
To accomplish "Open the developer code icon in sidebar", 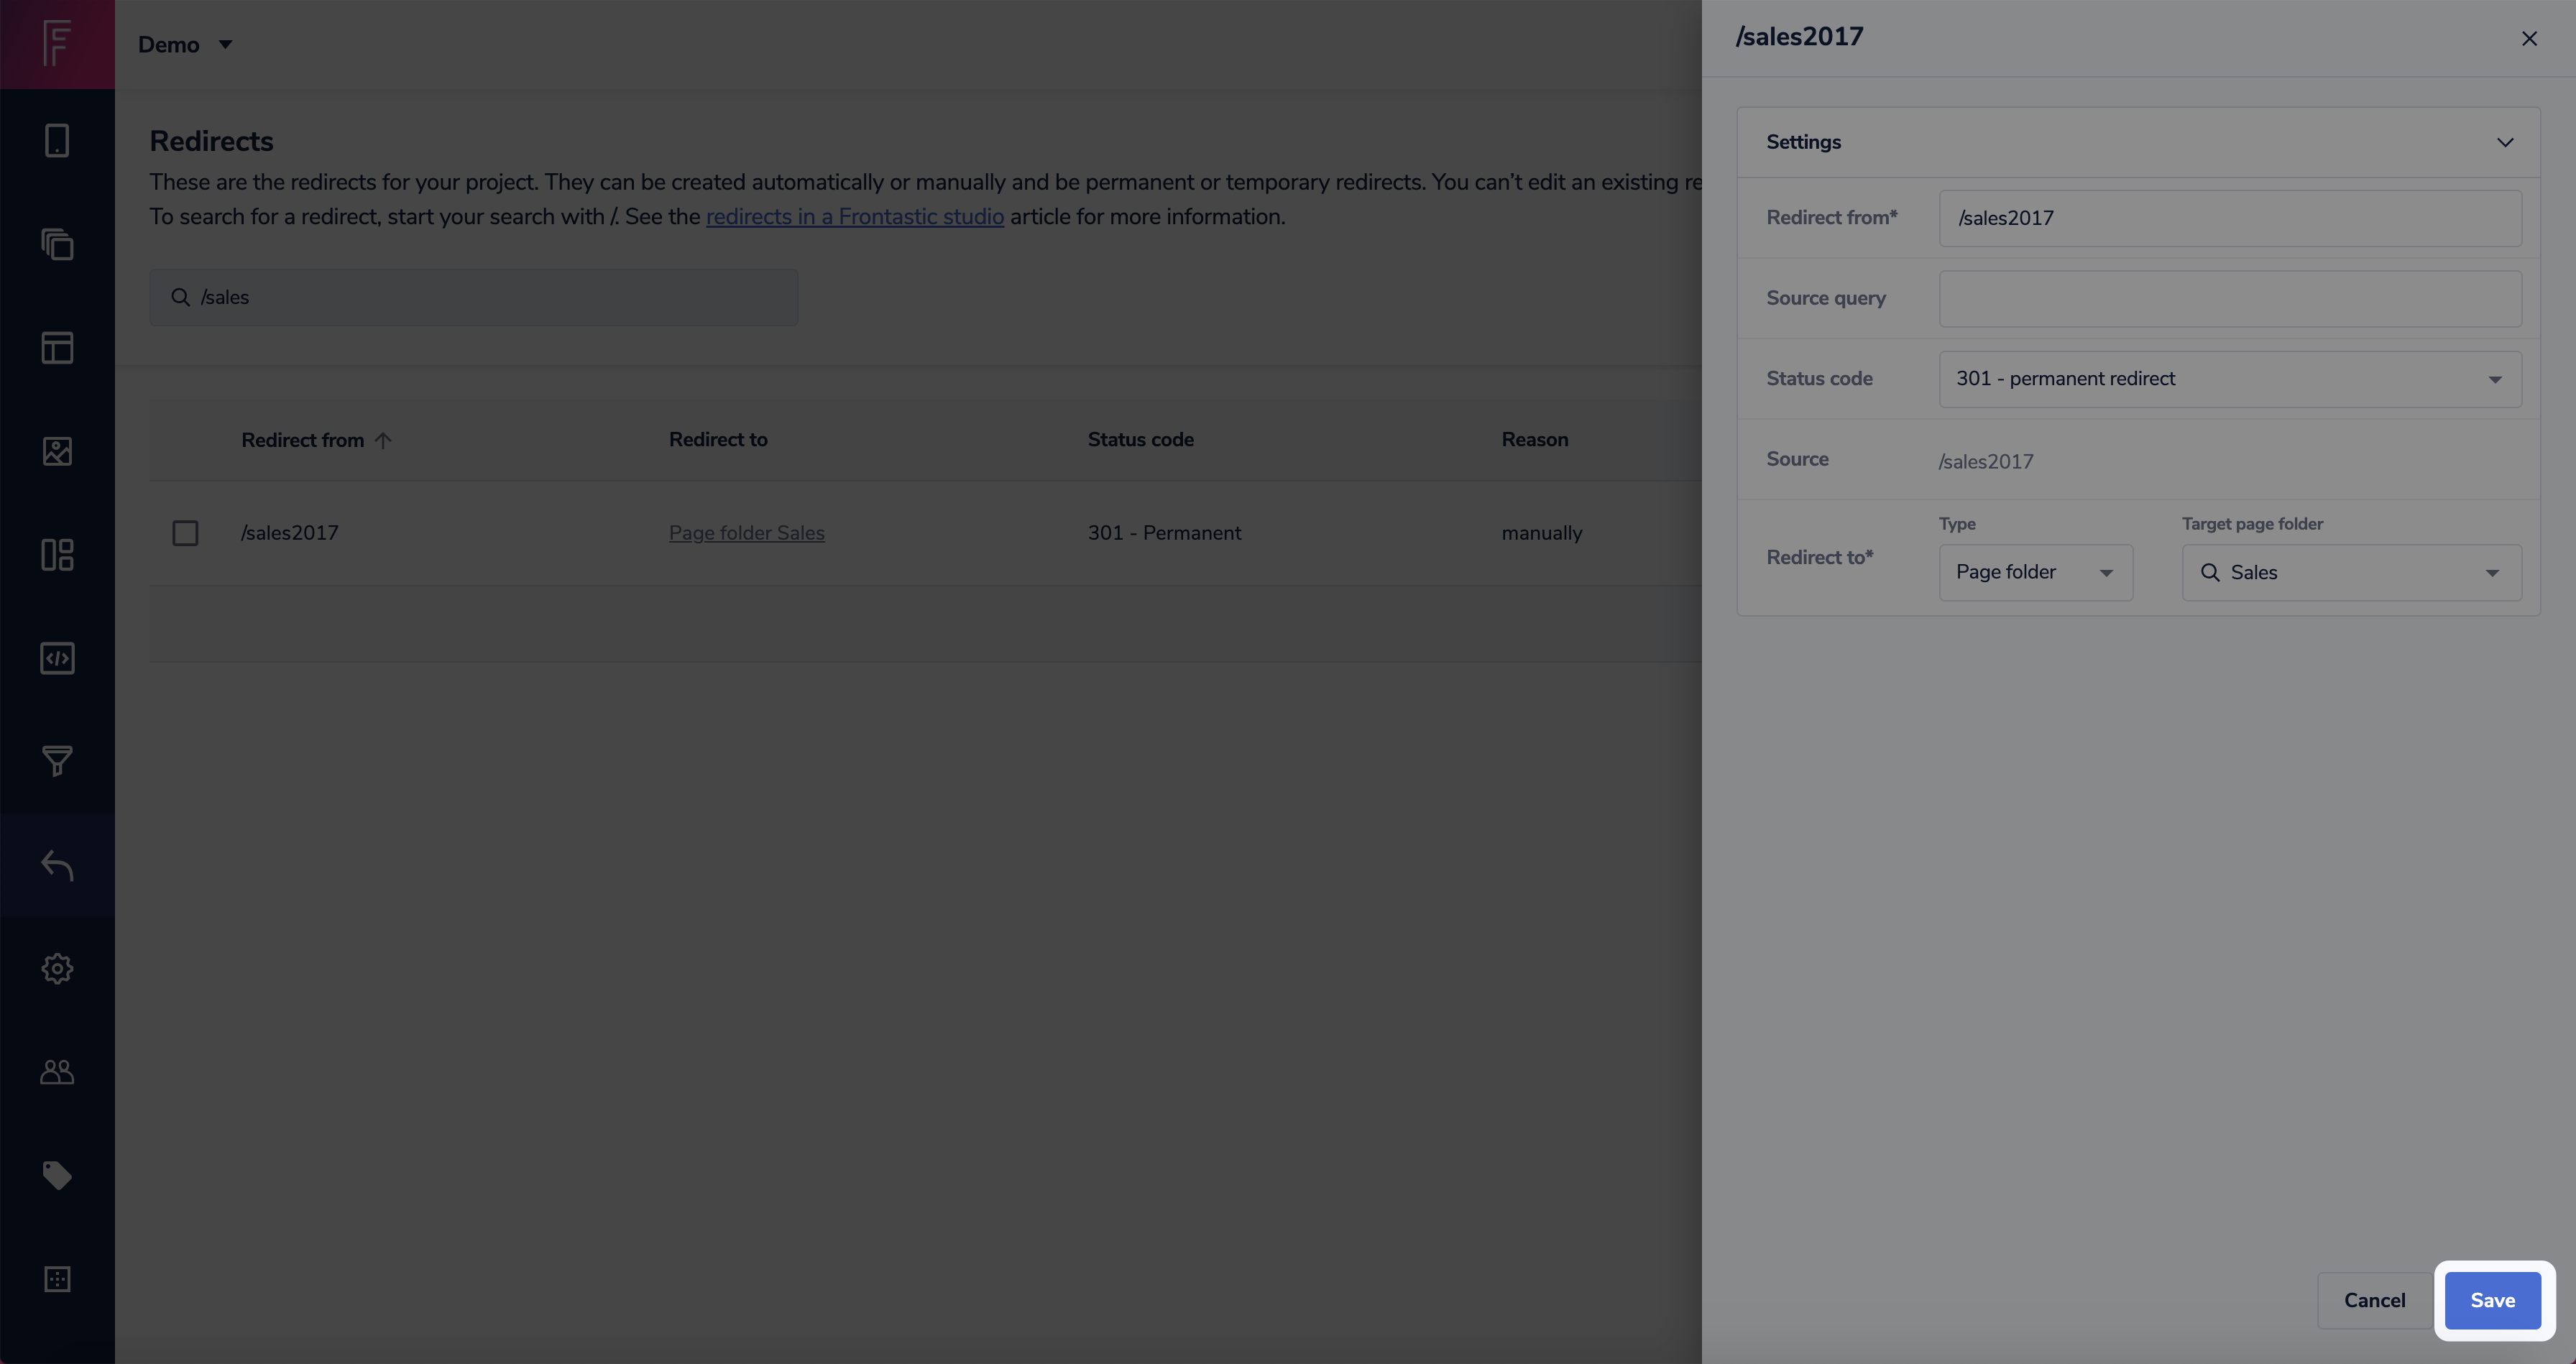I will [57, 658].
